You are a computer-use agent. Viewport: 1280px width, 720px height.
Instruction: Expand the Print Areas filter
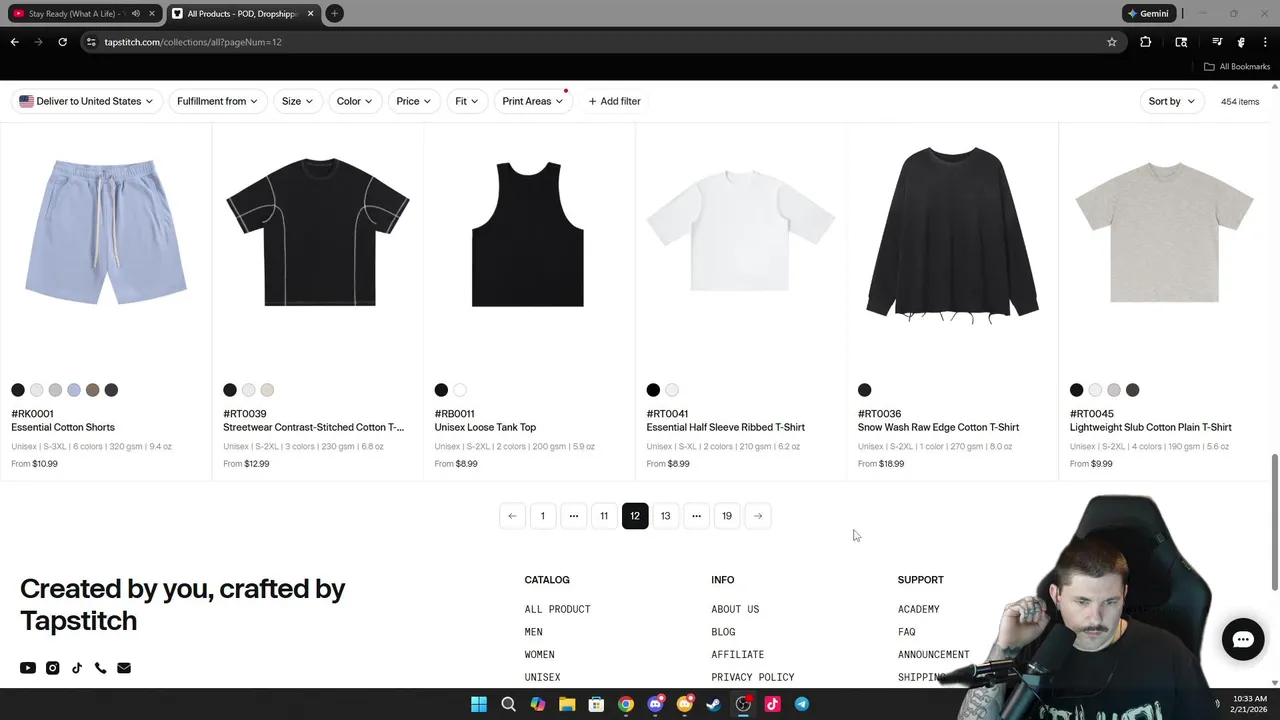[x=532, y=101]
